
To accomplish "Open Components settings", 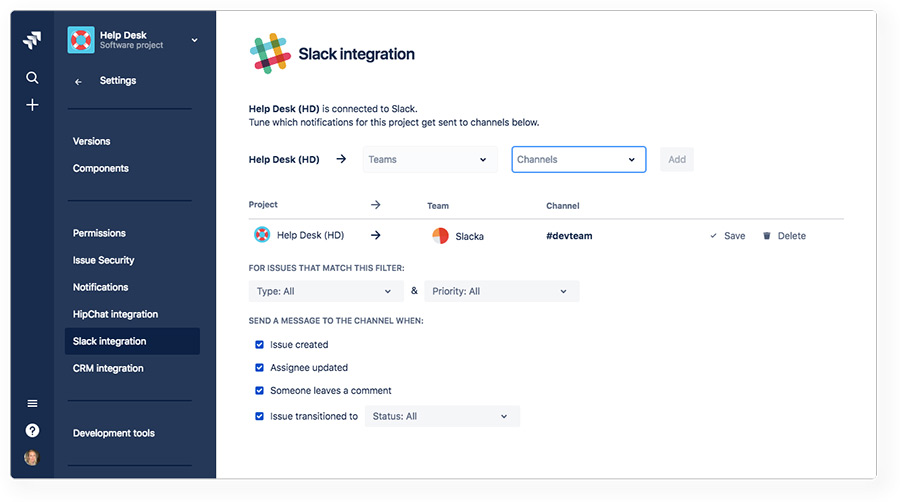I will tap(100, 168).
